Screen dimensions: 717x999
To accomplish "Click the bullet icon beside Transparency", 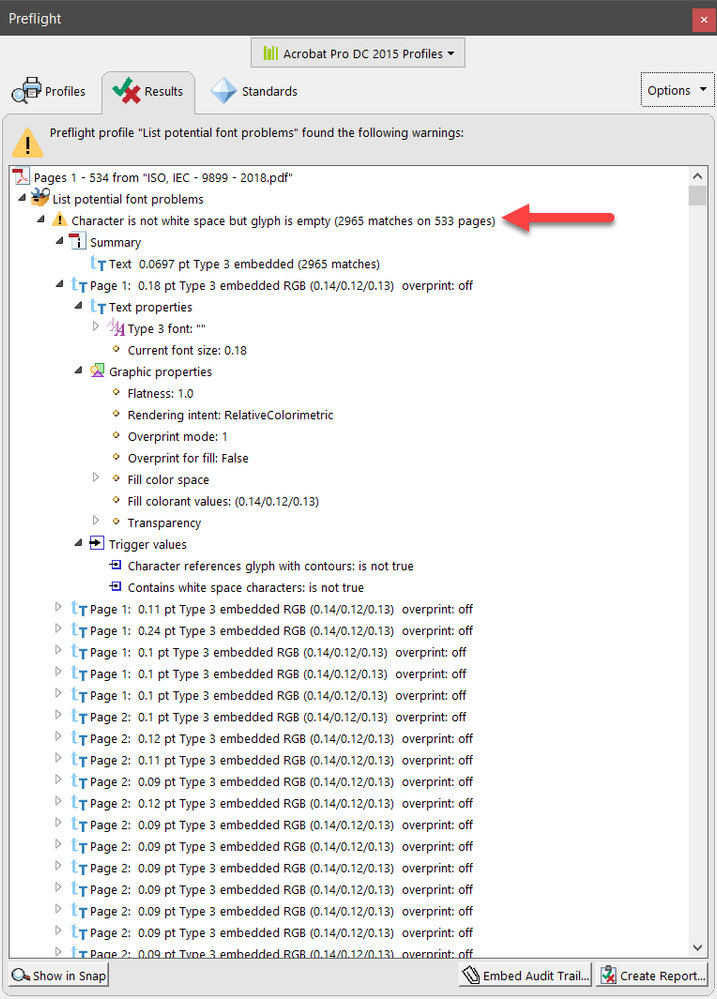I will point(116,522).
